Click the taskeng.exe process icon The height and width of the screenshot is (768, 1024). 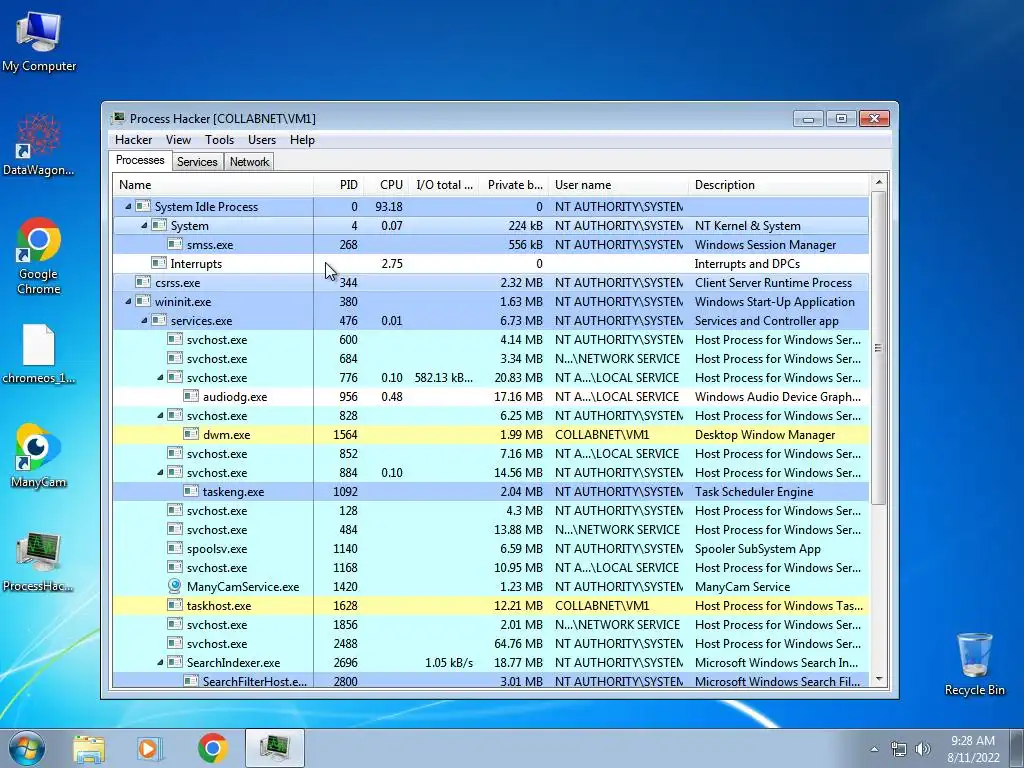click(191, 491)
